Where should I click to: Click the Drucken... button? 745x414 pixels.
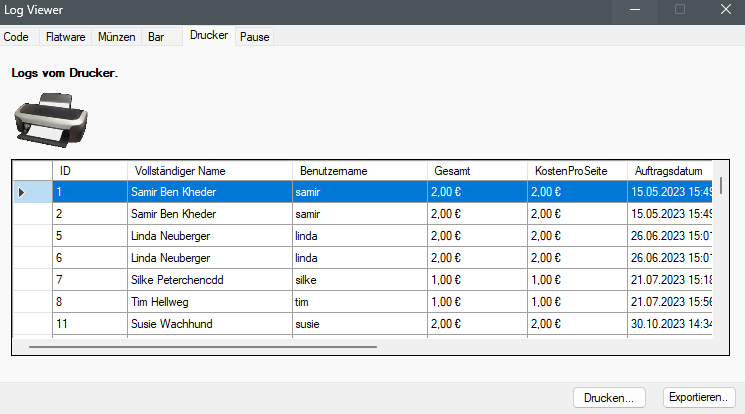[x=609, y=398]
